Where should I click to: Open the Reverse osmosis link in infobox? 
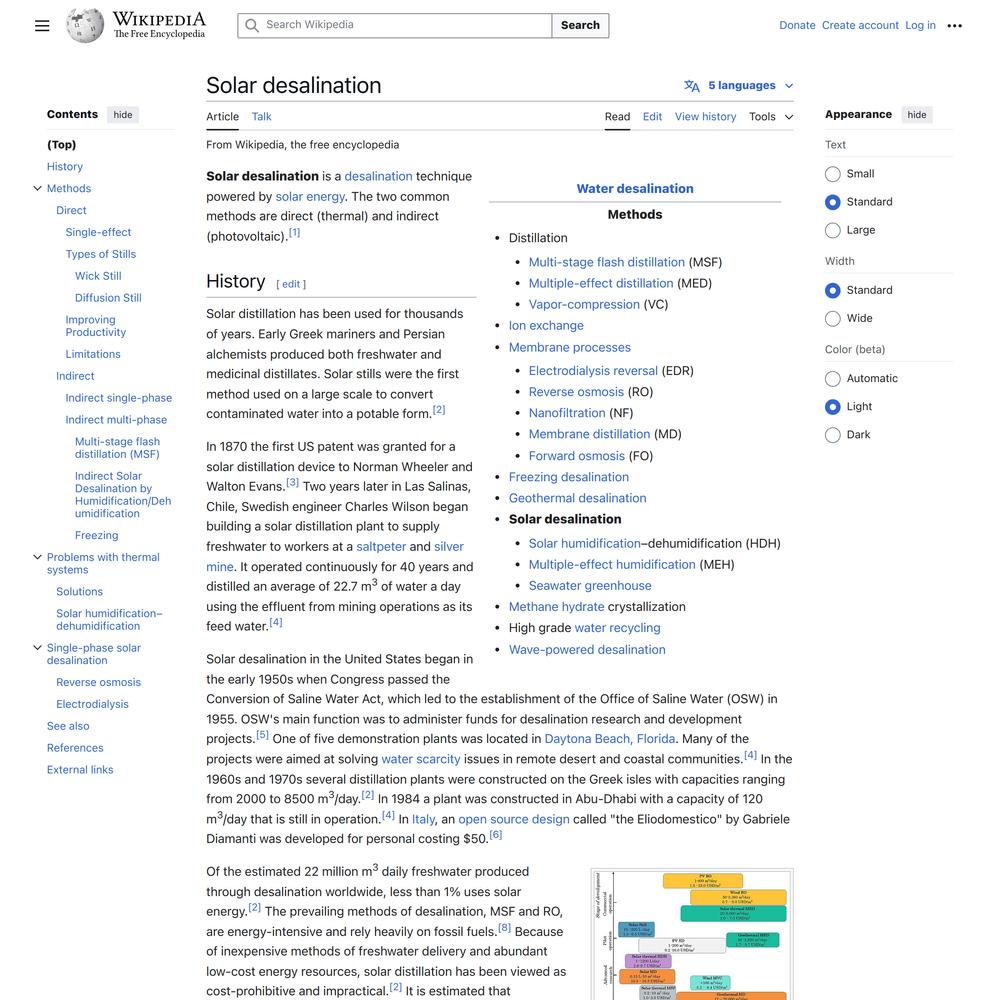click(x=577, y=392)
